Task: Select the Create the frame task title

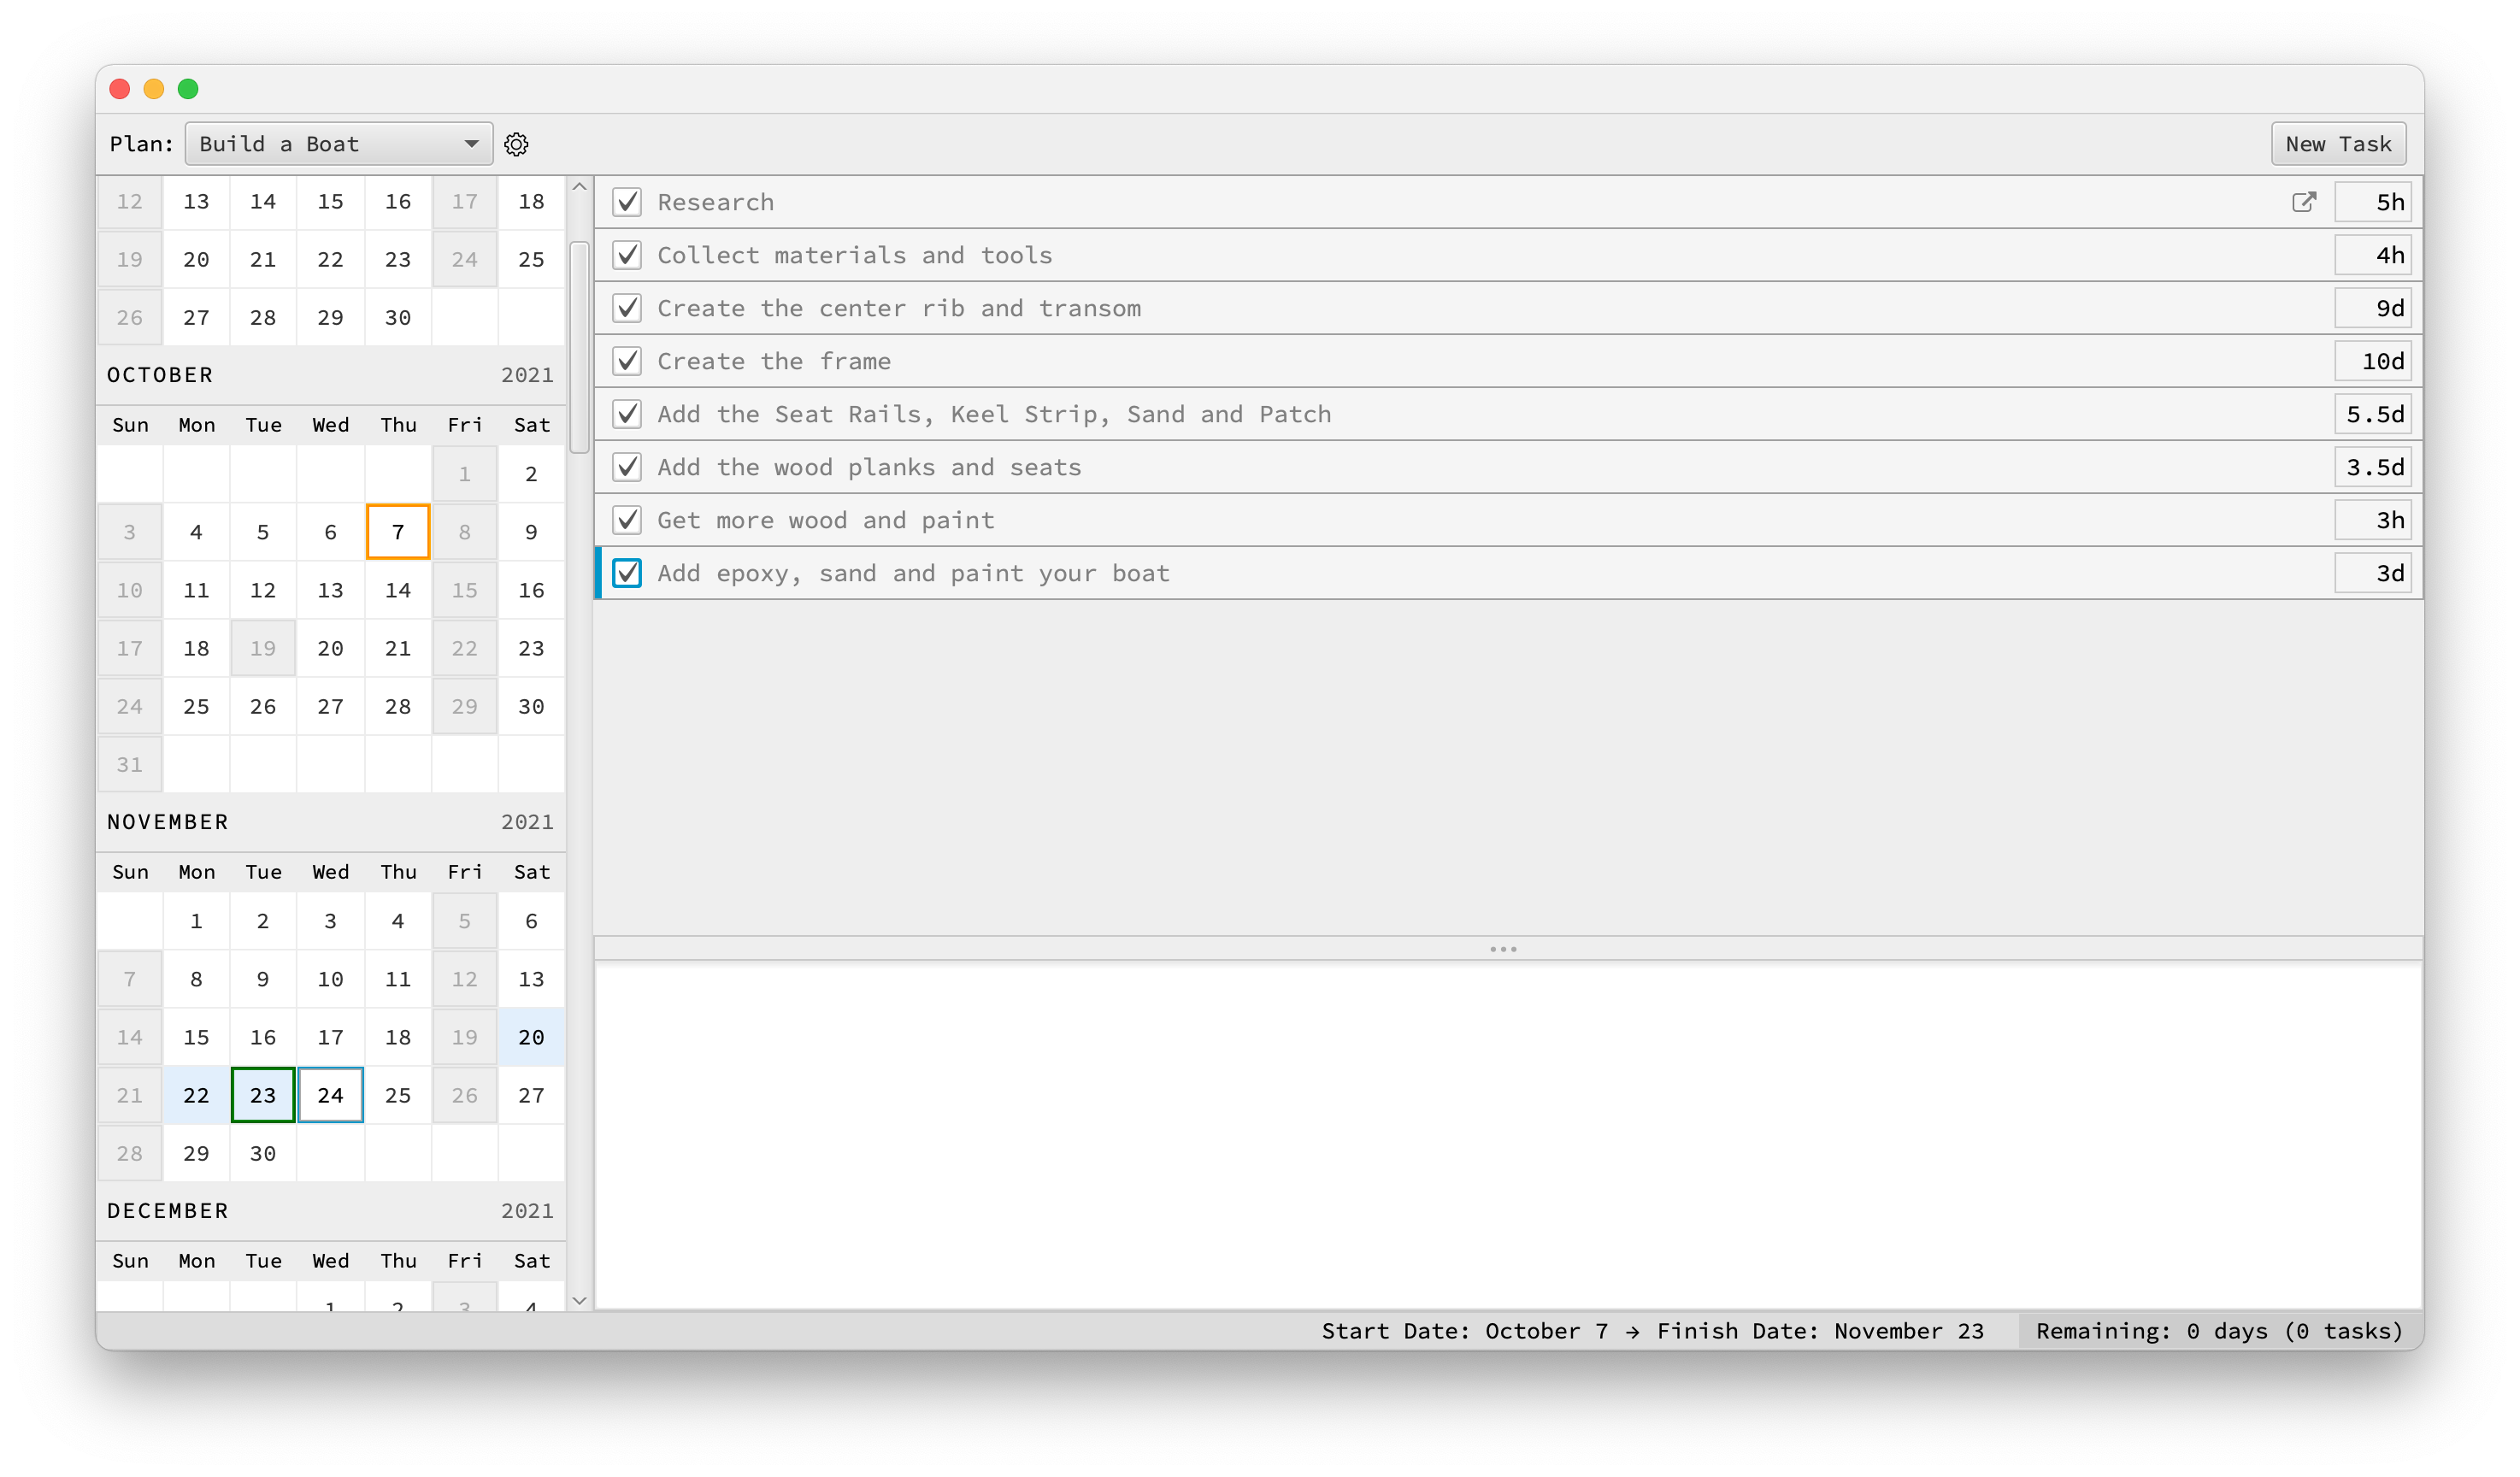Action: tap(774, 361)
